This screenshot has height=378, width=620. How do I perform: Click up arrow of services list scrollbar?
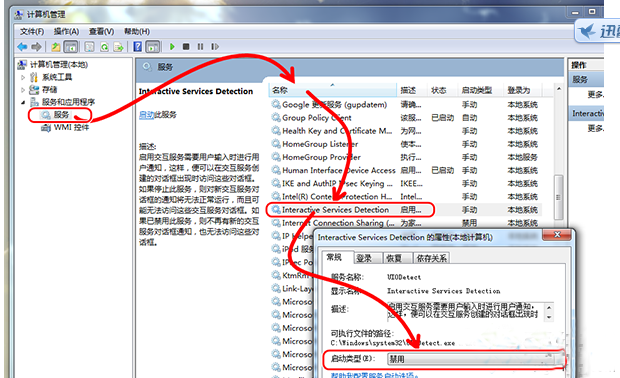tap(558, 89)
